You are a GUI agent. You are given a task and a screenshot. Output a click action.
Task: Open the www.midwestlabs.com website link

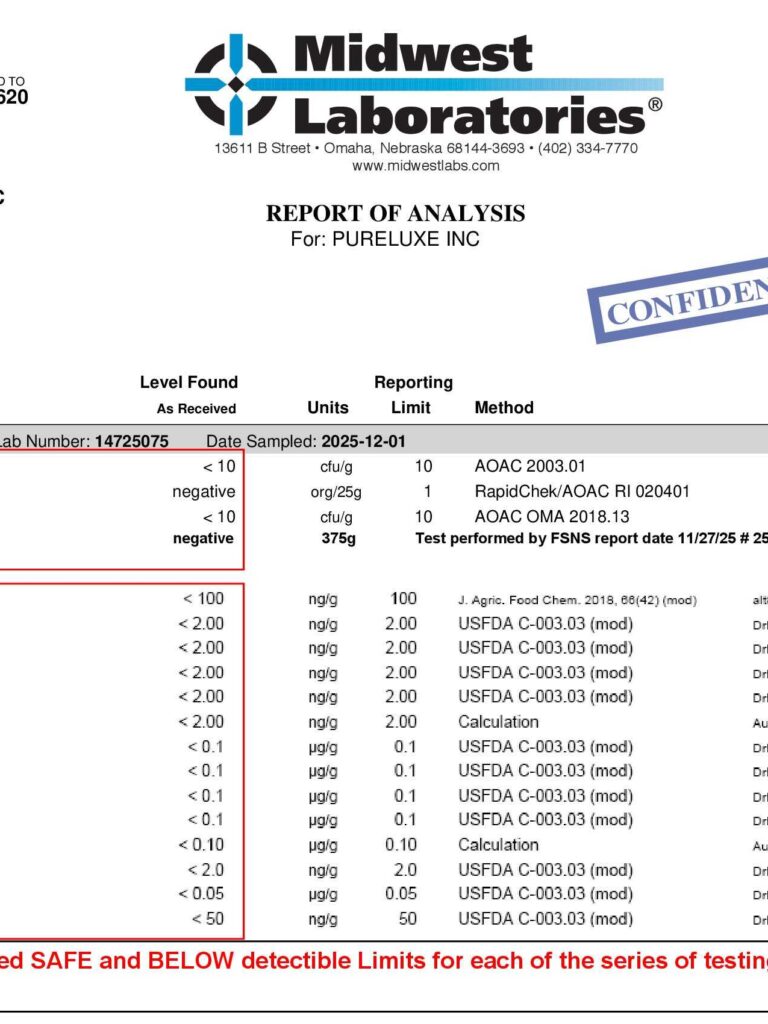426,166
